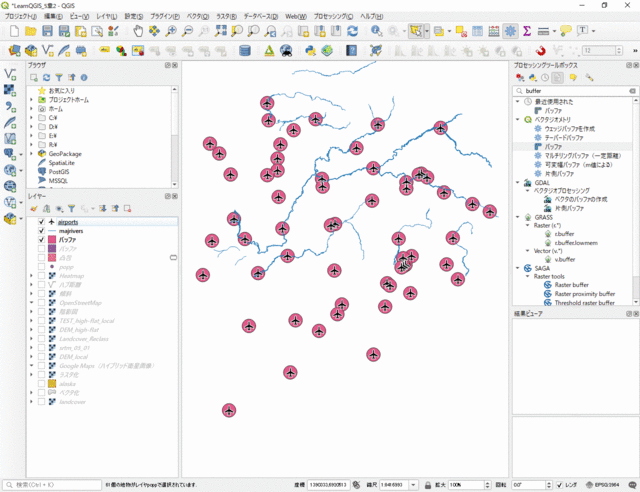The image size is (640, 492).
Task: Enable the alaska layer checkbox
Action: click(x=41, y=383)
